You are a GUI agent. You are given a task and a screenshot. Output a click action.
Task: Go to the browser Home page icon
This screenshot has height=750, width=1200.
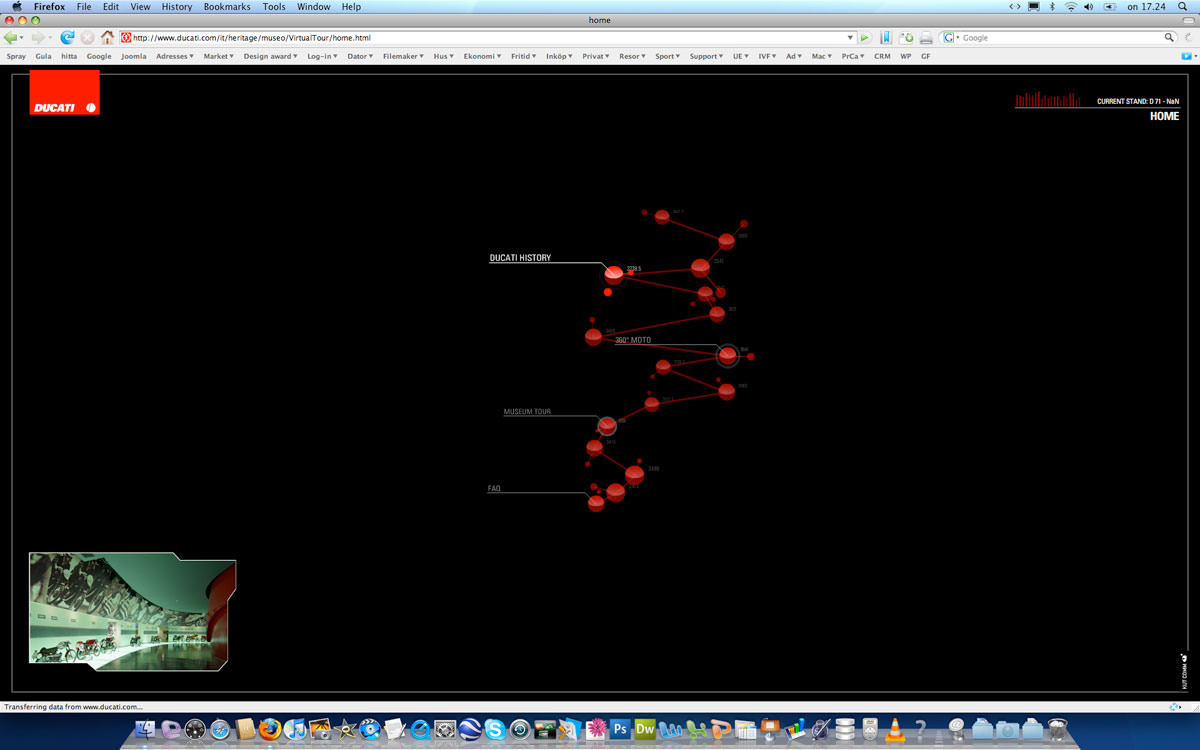pos(107,38)
